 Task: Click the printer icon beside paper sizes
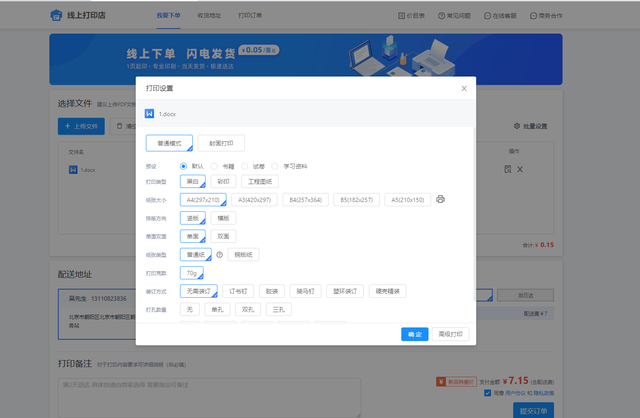click(x=440, y=200)
